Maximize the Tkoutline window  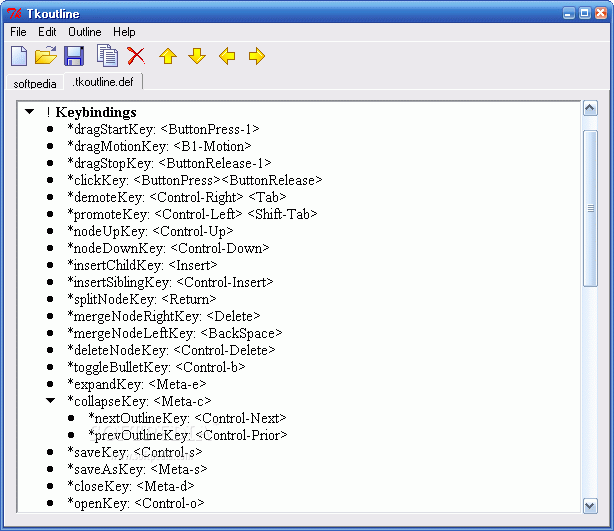coord(585,13)
